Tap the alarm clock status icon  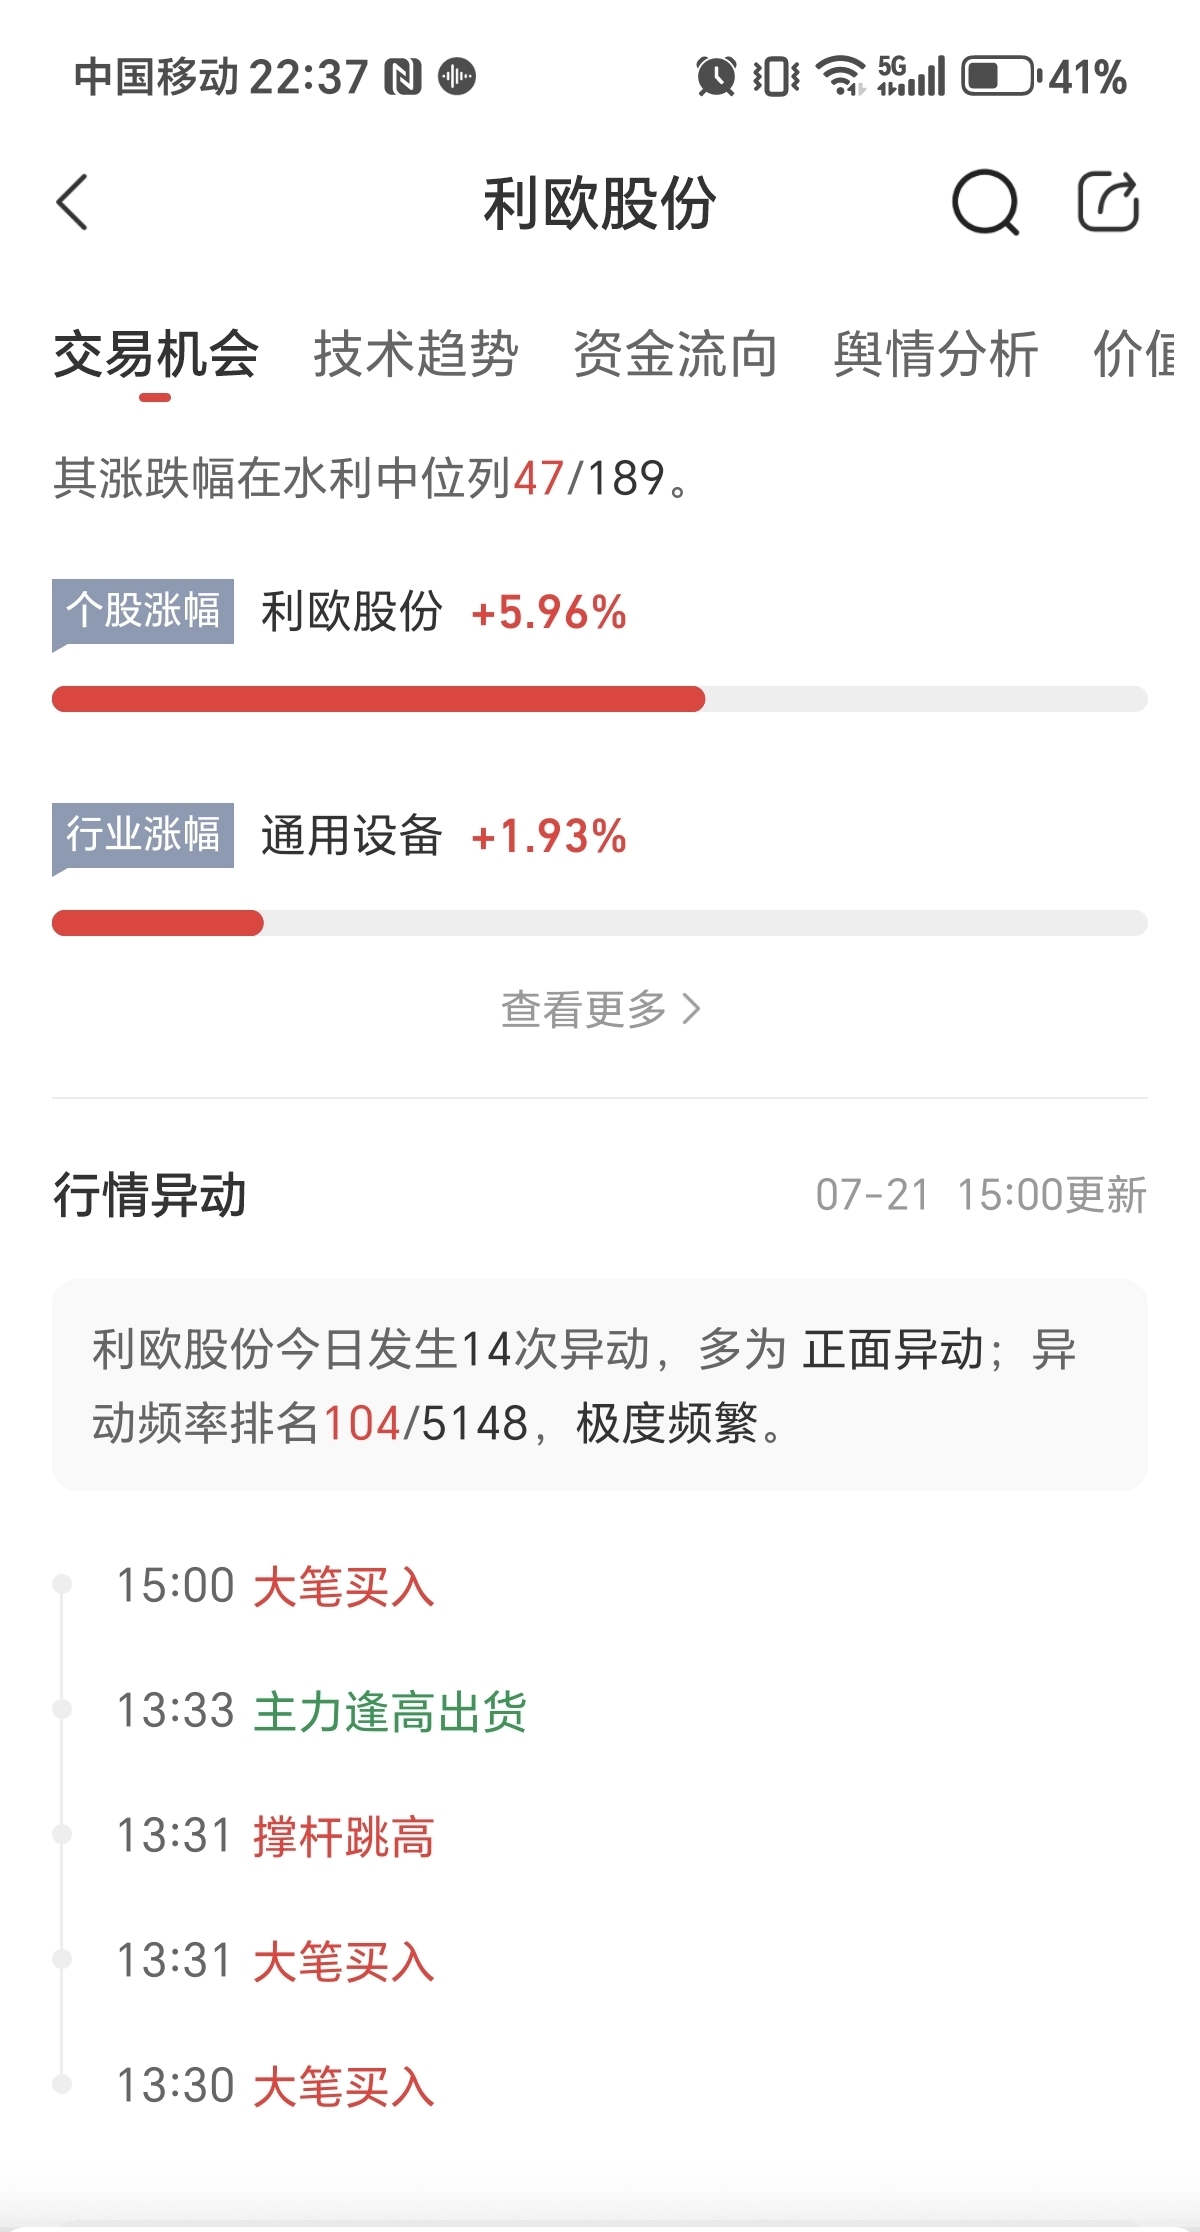pos(716,77)
